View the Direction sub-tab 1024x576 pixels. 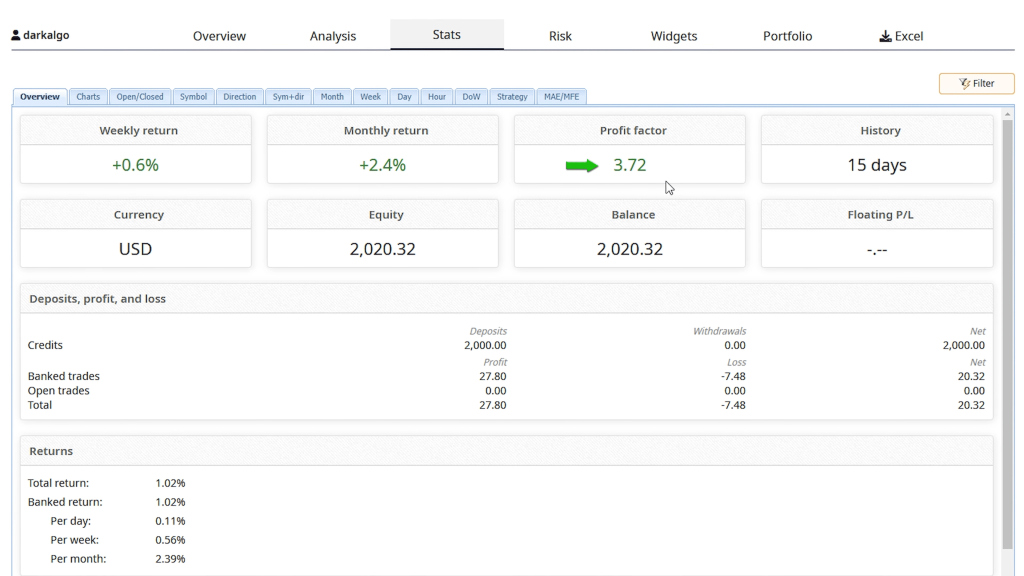click(240, 97)
